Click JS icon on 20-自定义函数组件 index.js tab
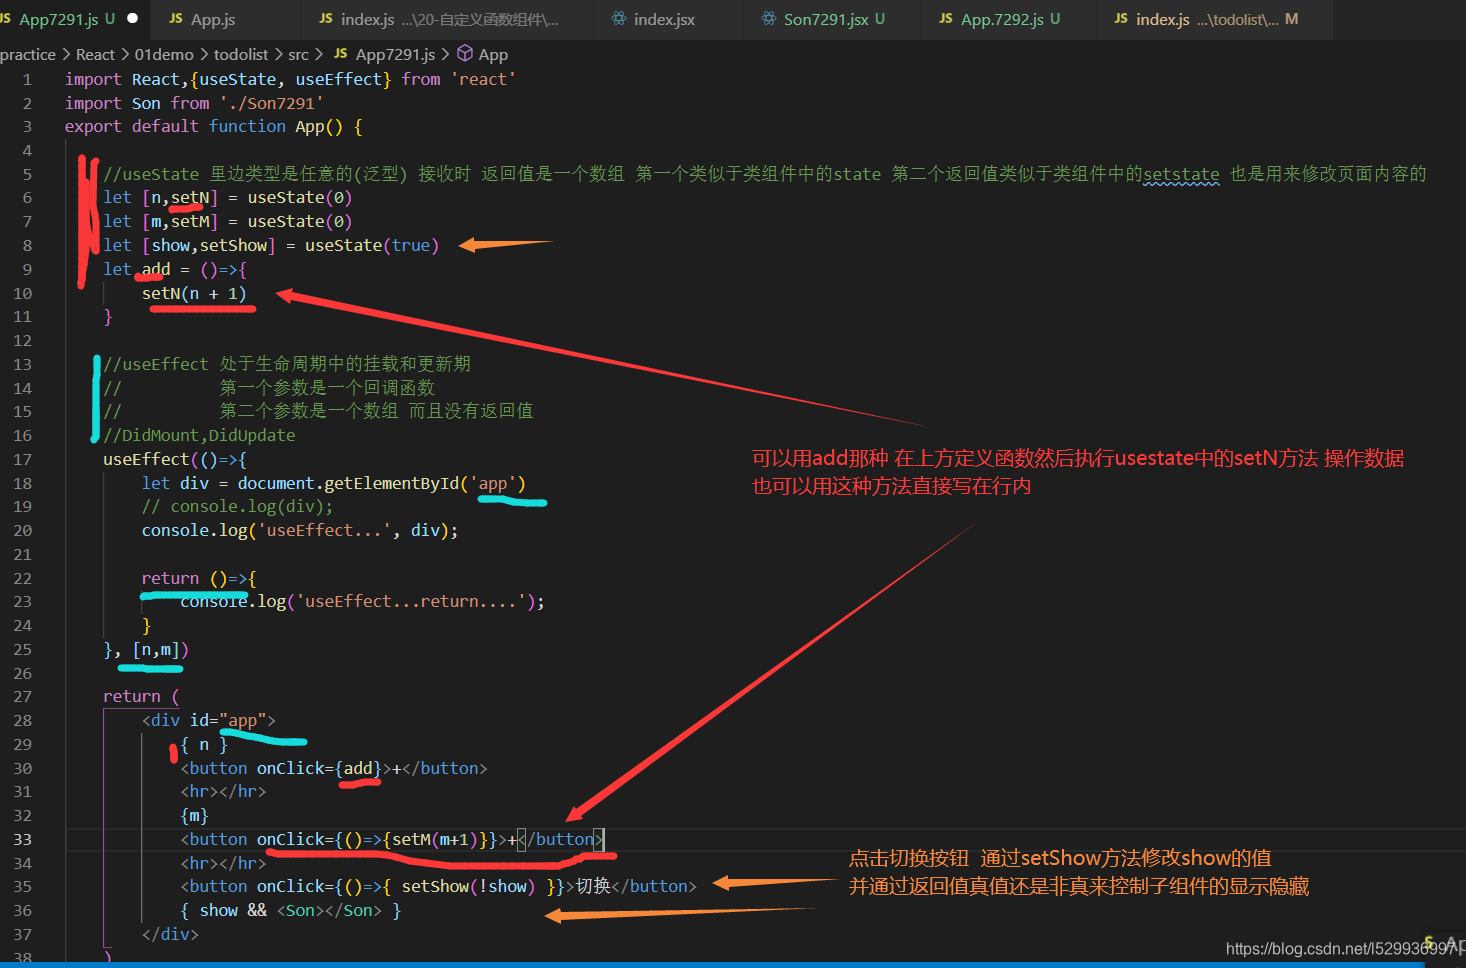This screenshot has width=1466, height=968. (x=326, y=19)
